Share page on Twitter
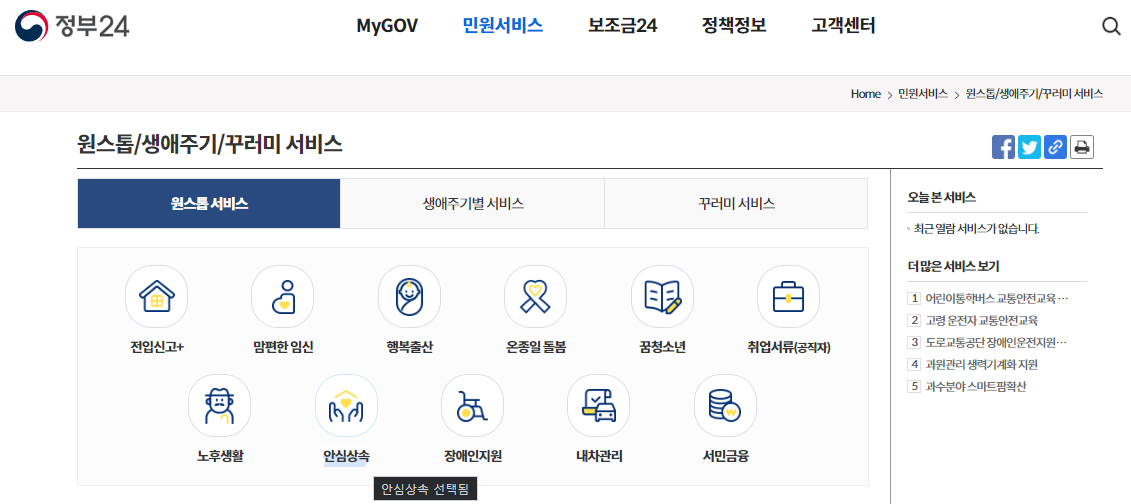The width and height of the screenshot is (1131, 504). pyautogui.click(x=1029, y=147)
